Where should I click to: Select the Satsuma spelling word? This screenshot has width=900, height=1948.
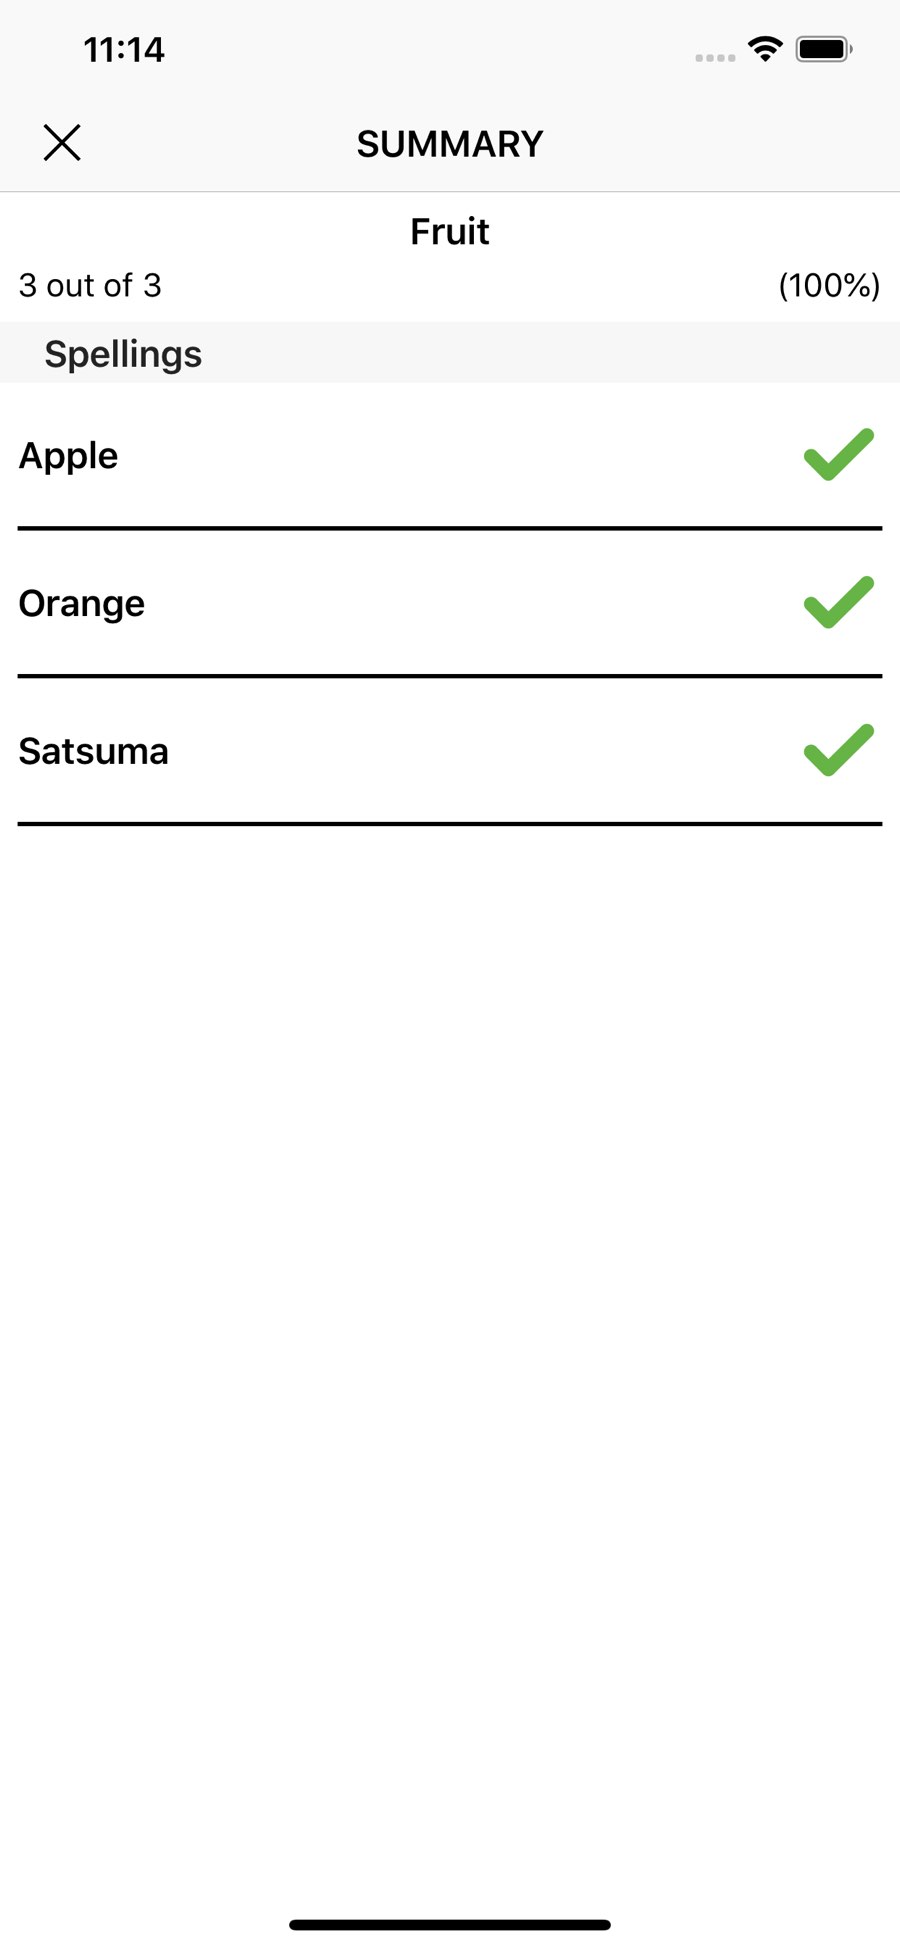[x=94, y=752]
